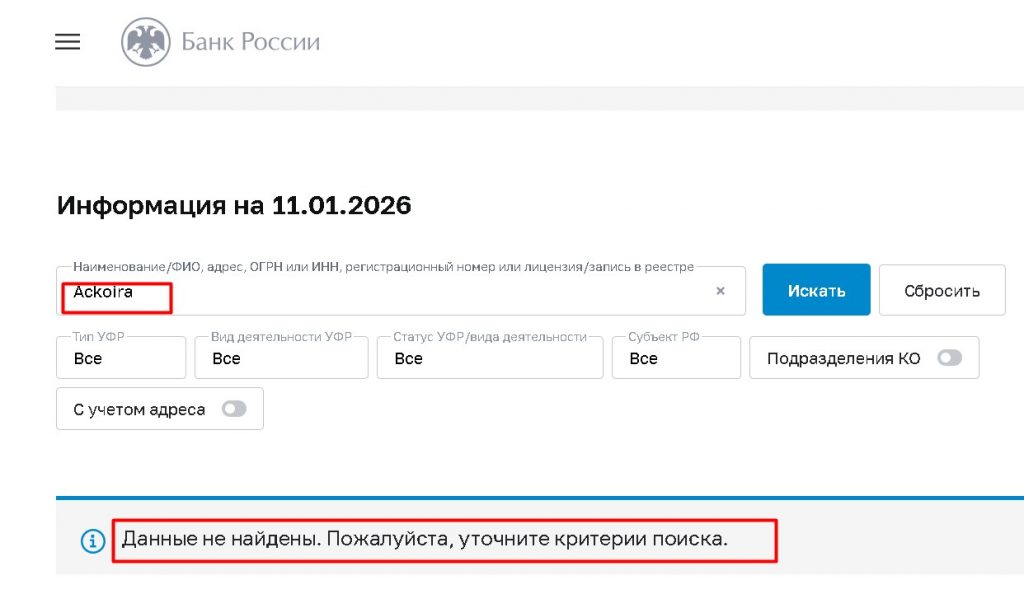Click the info circle icon in the message bar
This screenshot has height=608, width=1024.
(92, 540)
